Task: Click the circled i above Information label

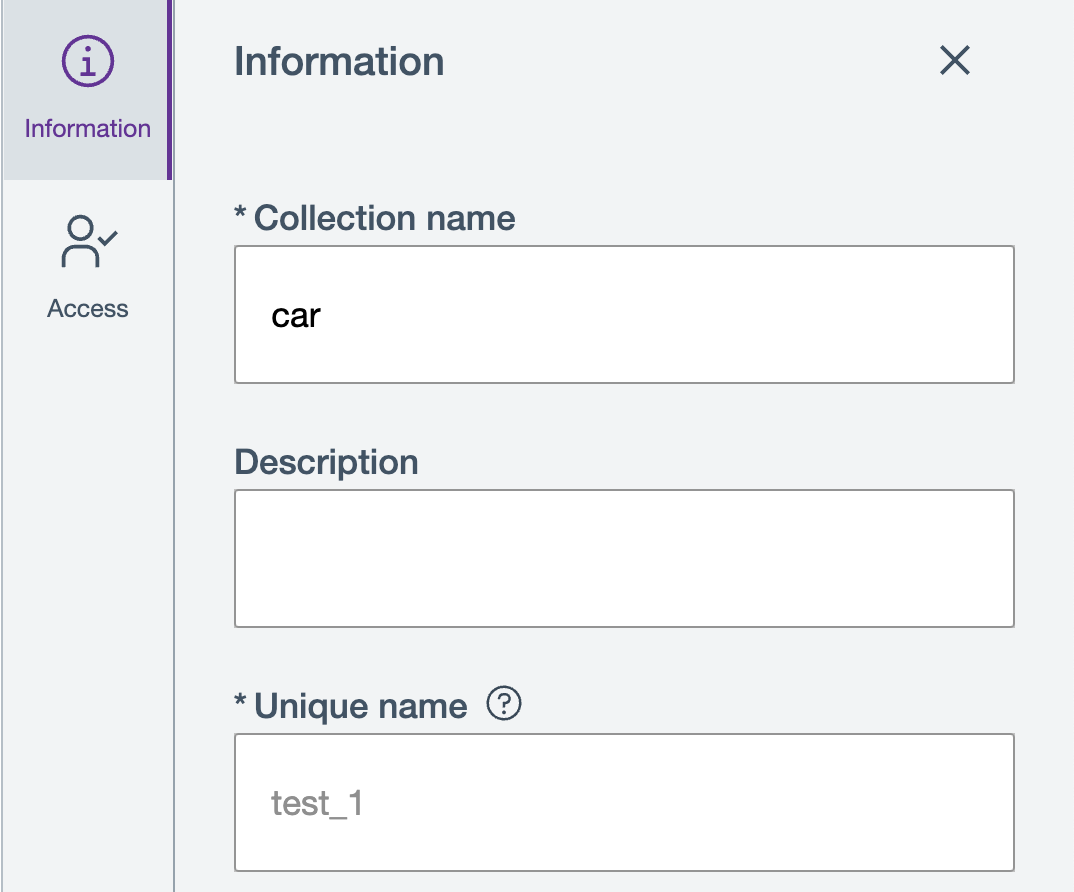Action: (87, 60)
